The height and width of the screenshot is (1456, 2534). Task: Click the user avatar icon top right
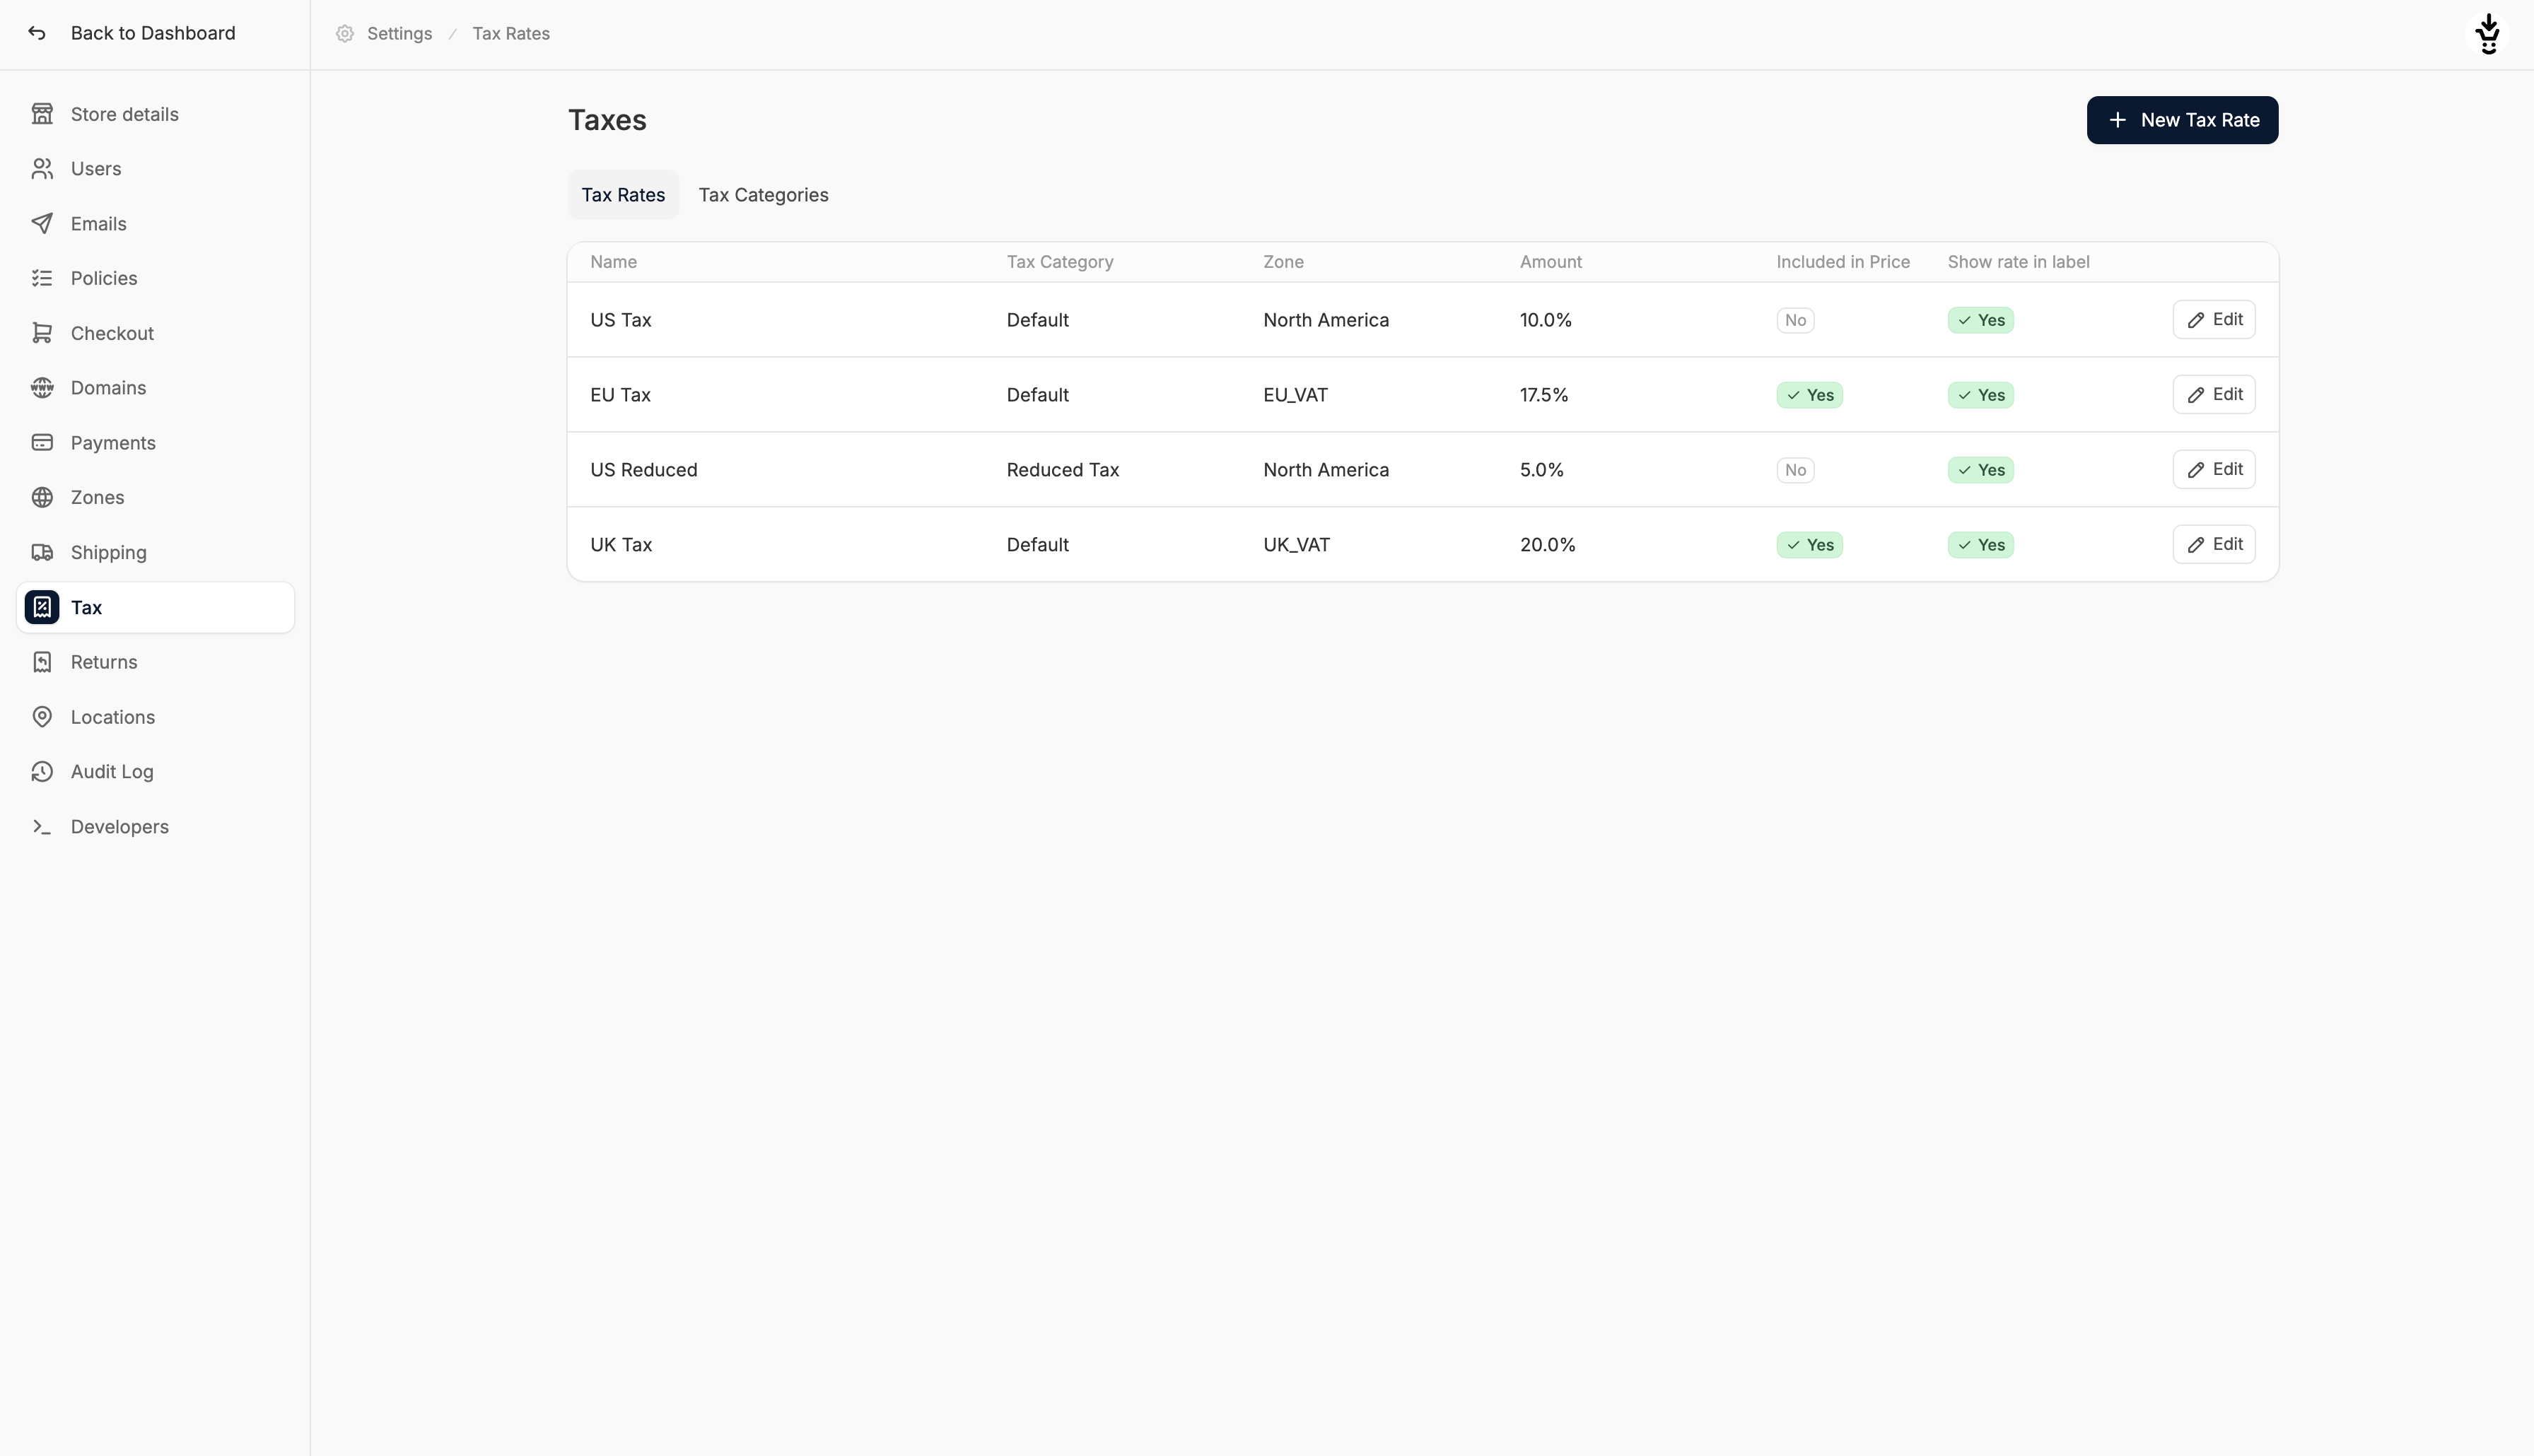[x=2487, y=34]
